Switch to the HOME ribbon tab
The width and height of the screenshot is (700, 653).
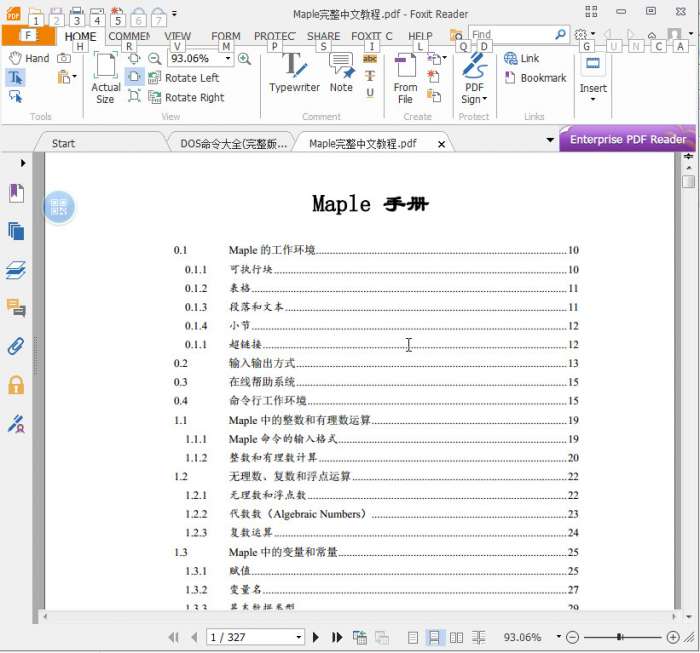[80, 36]
